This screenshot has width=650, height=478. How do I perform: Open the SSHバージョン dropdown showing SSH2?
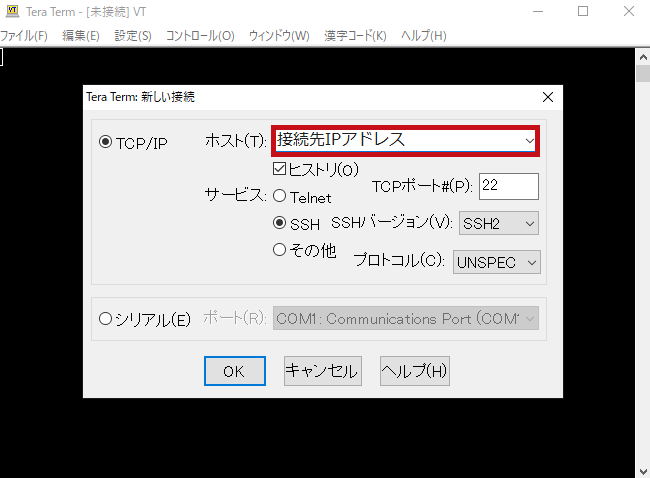(x=499, y=223)
